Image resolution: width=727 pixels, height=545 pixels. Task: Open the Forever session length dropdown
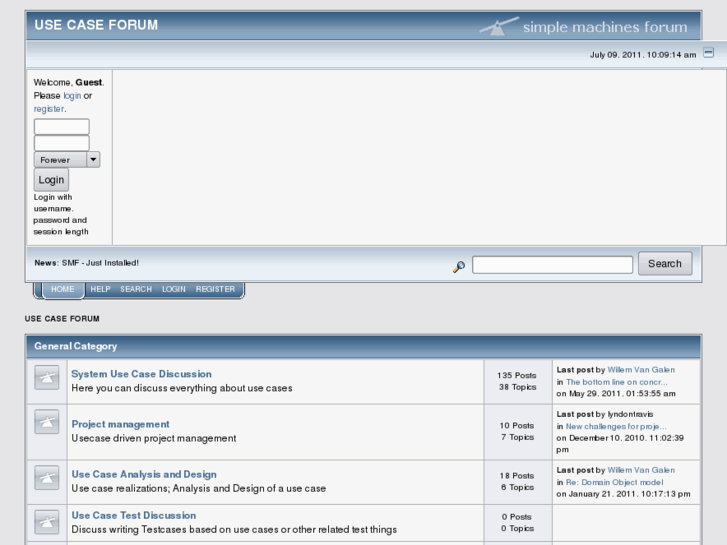tap(67, 160)
